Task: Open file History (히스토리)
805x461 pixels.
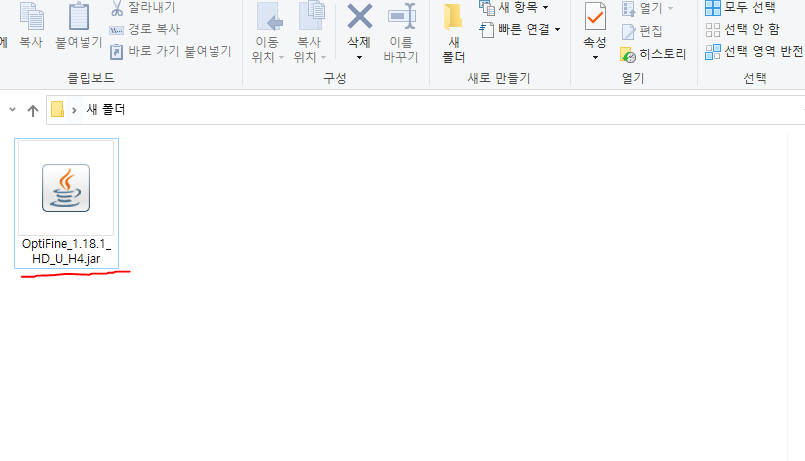Action: (x=653, y=54)
